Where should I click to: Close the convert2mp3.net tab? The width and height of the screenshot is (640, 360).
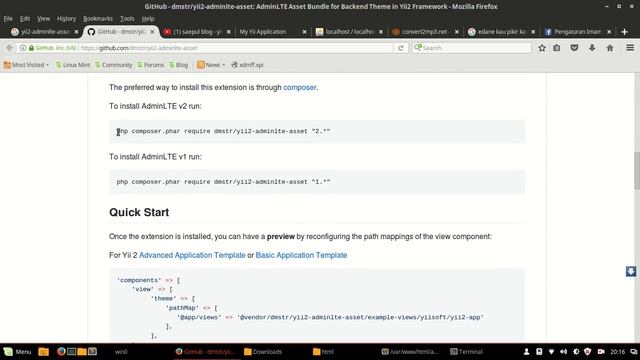456,31
